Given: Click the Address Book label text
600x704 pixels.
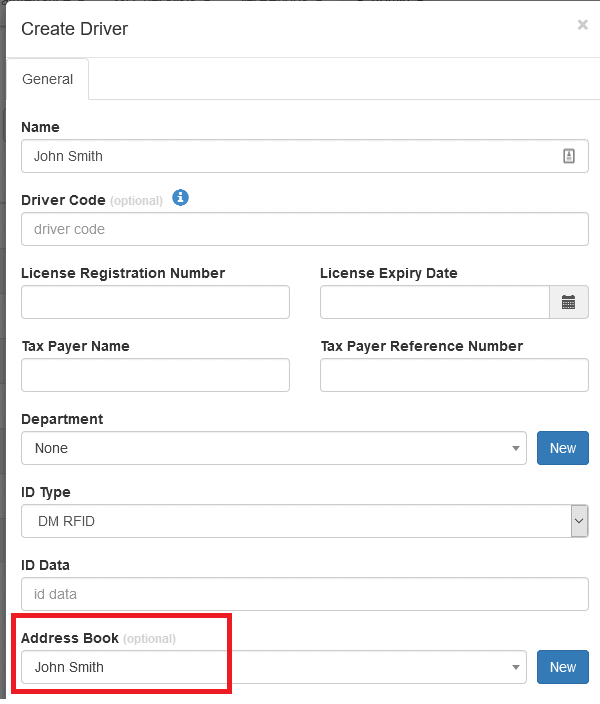Looking at the screenshot, I should click(x=69, y=638).
